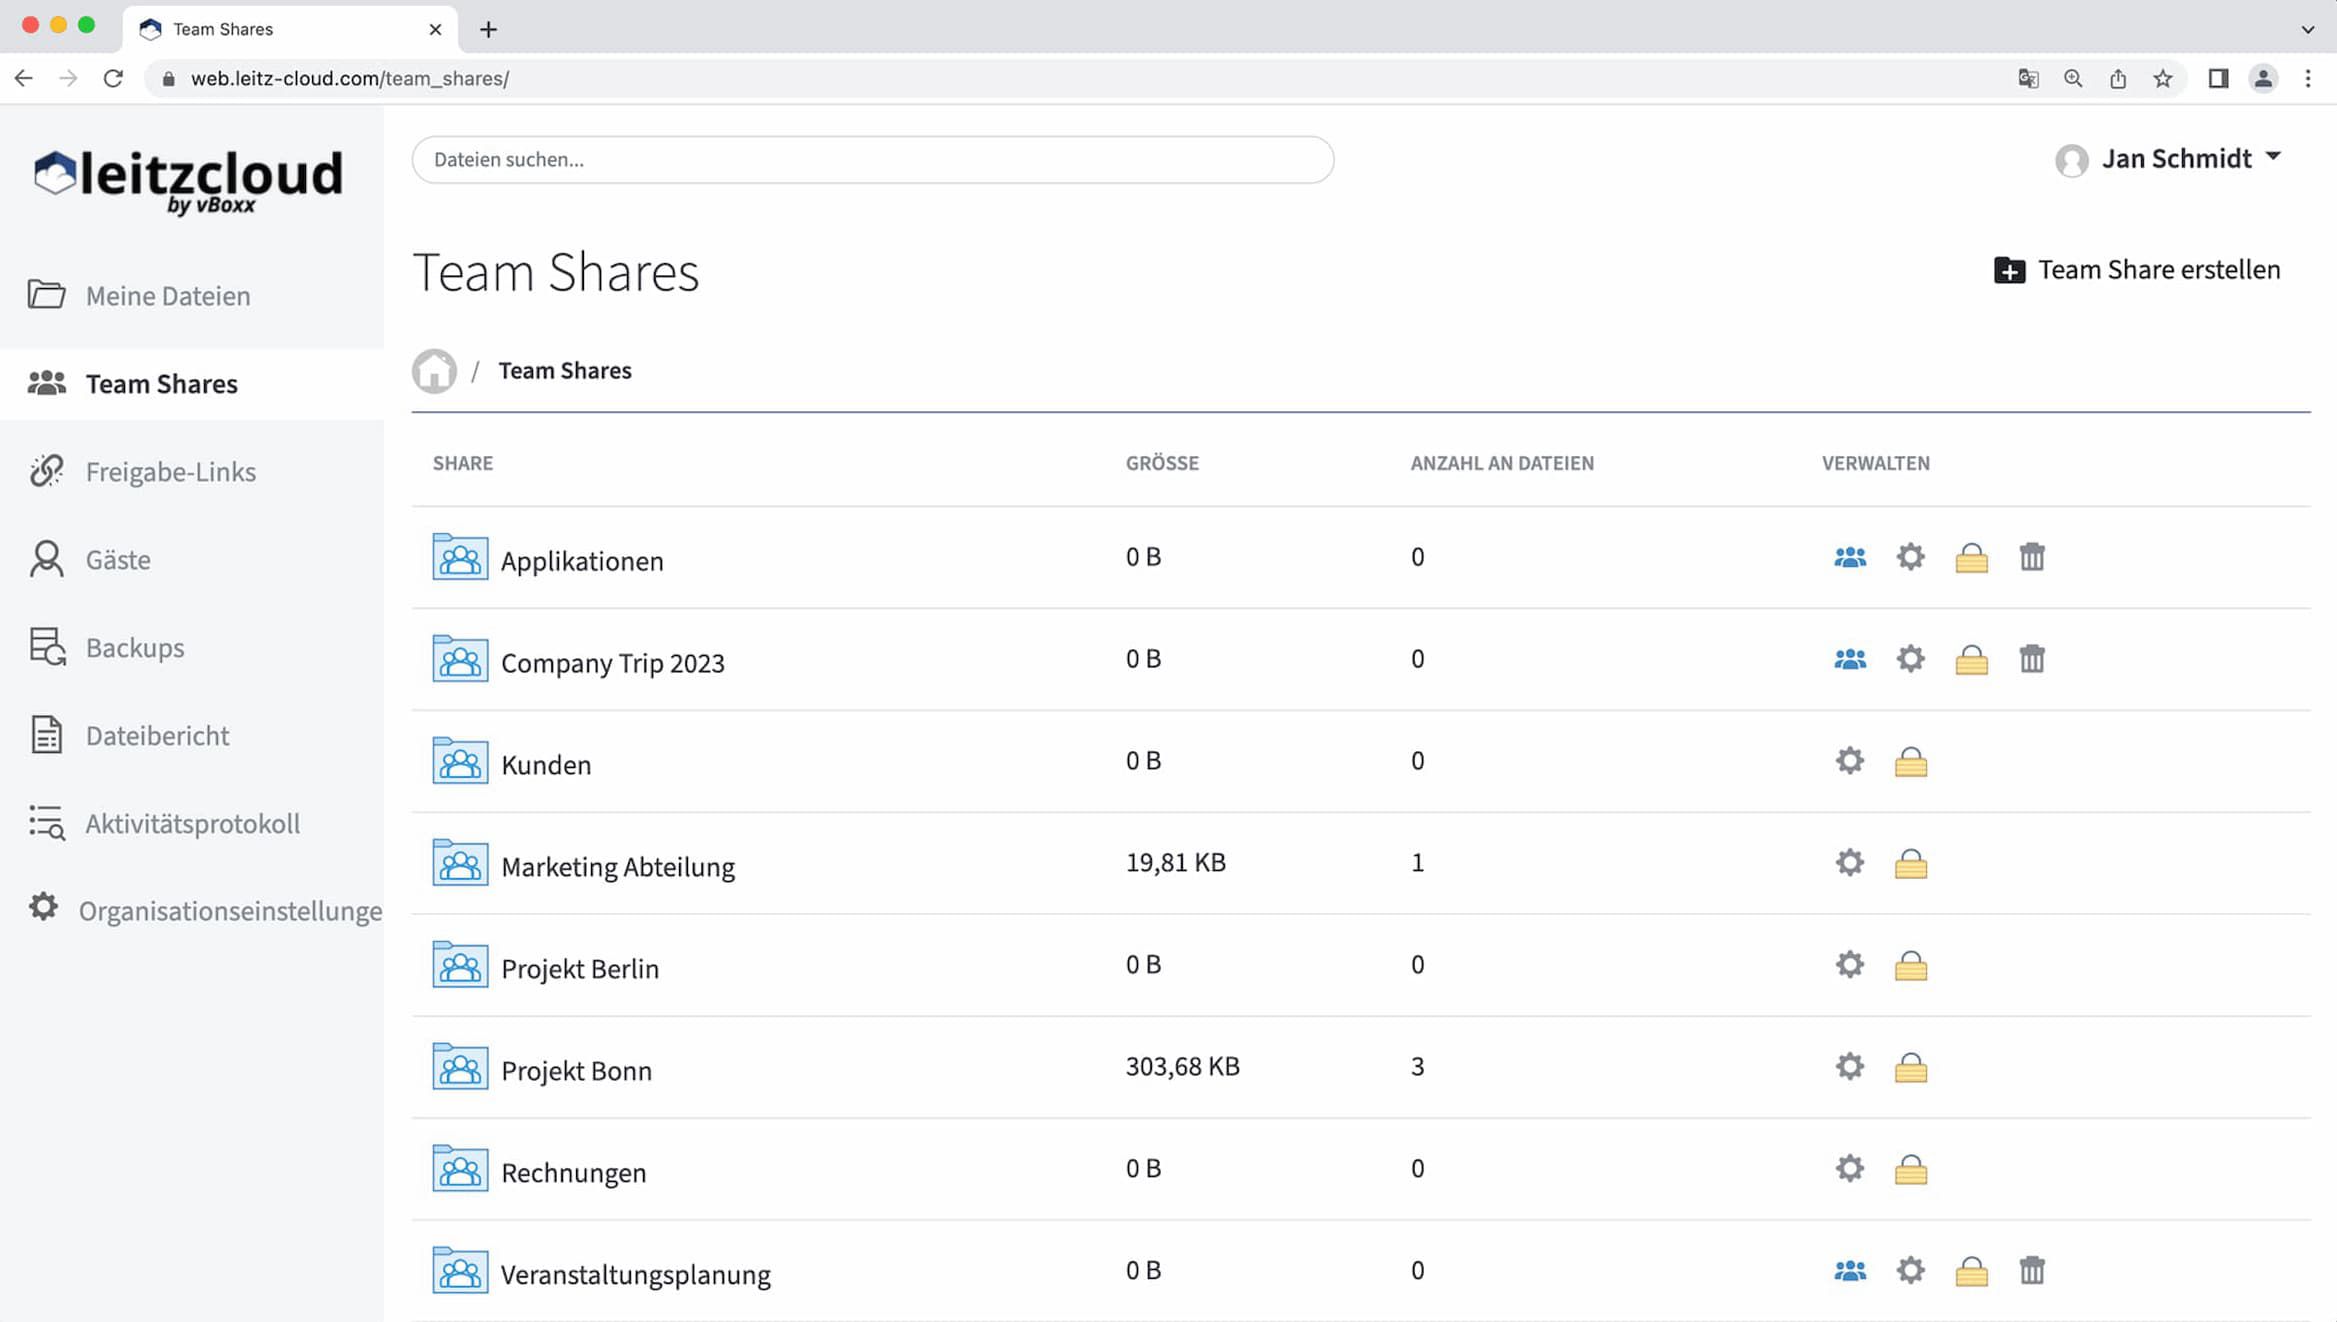Click the Dateien suchen search field

[x=872, y=160]
